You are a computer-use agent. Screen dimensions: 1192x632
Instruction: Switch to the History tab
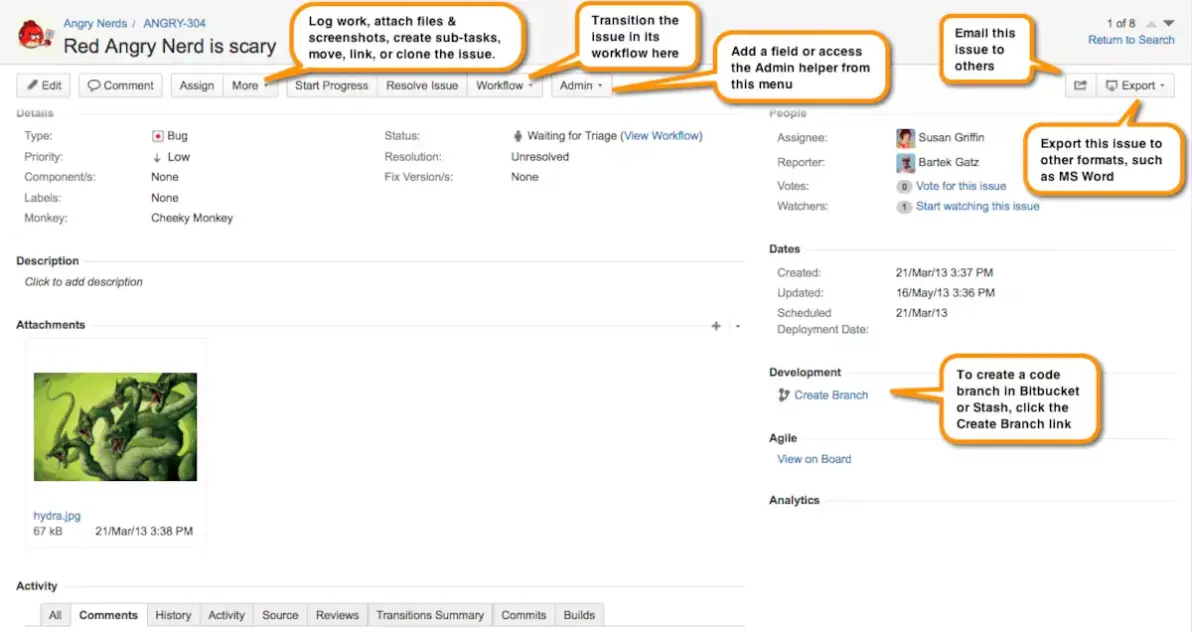(173, 615)
